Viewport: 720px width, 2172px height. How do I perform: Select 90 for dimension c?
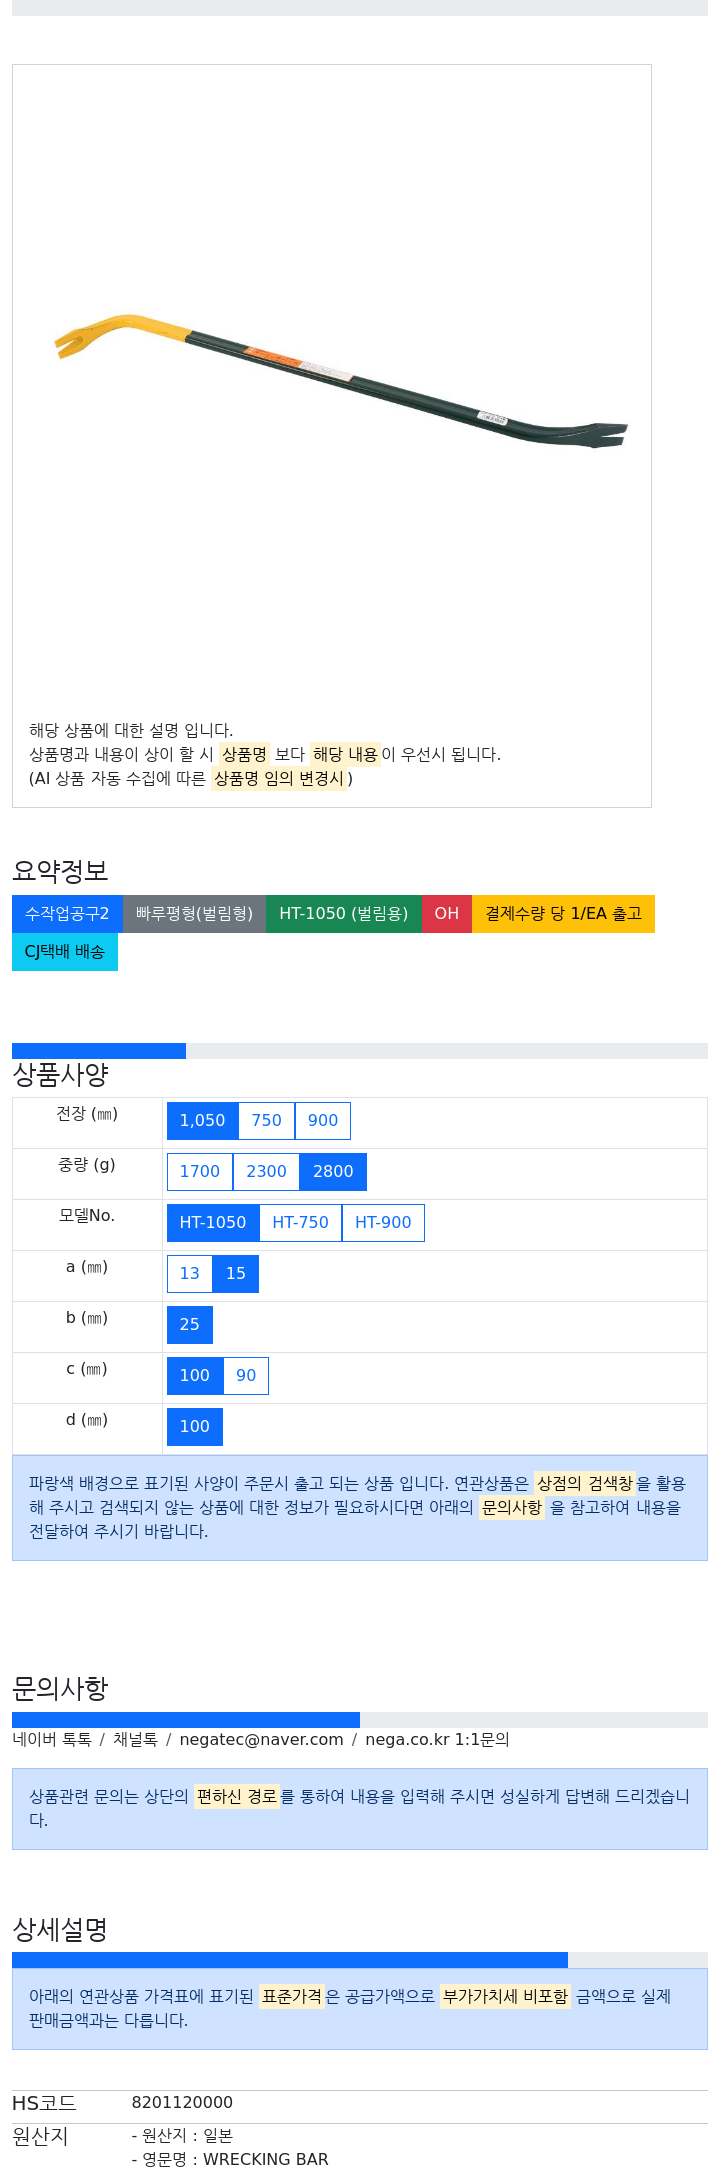(246, 1375)
